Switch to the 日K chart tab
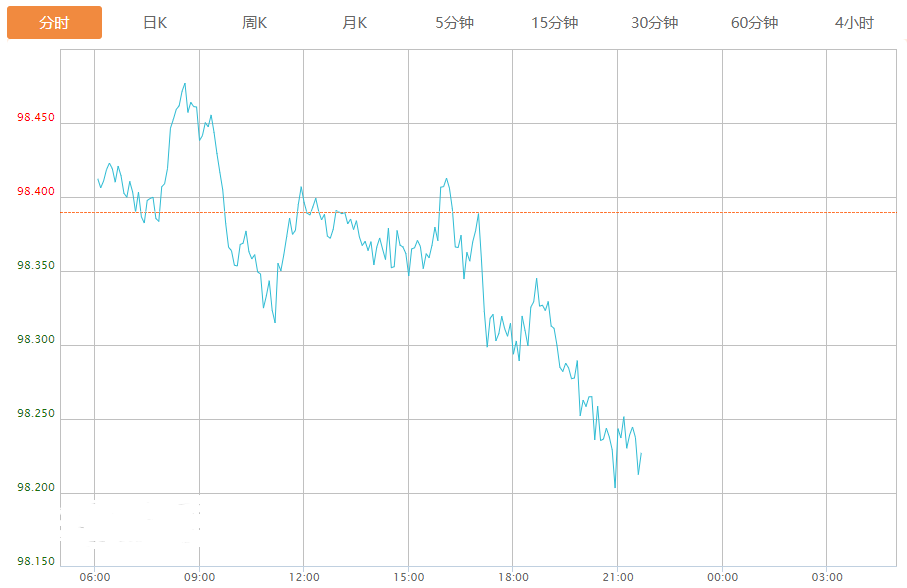This screenshot has width=907, height=588. (155, 22)
